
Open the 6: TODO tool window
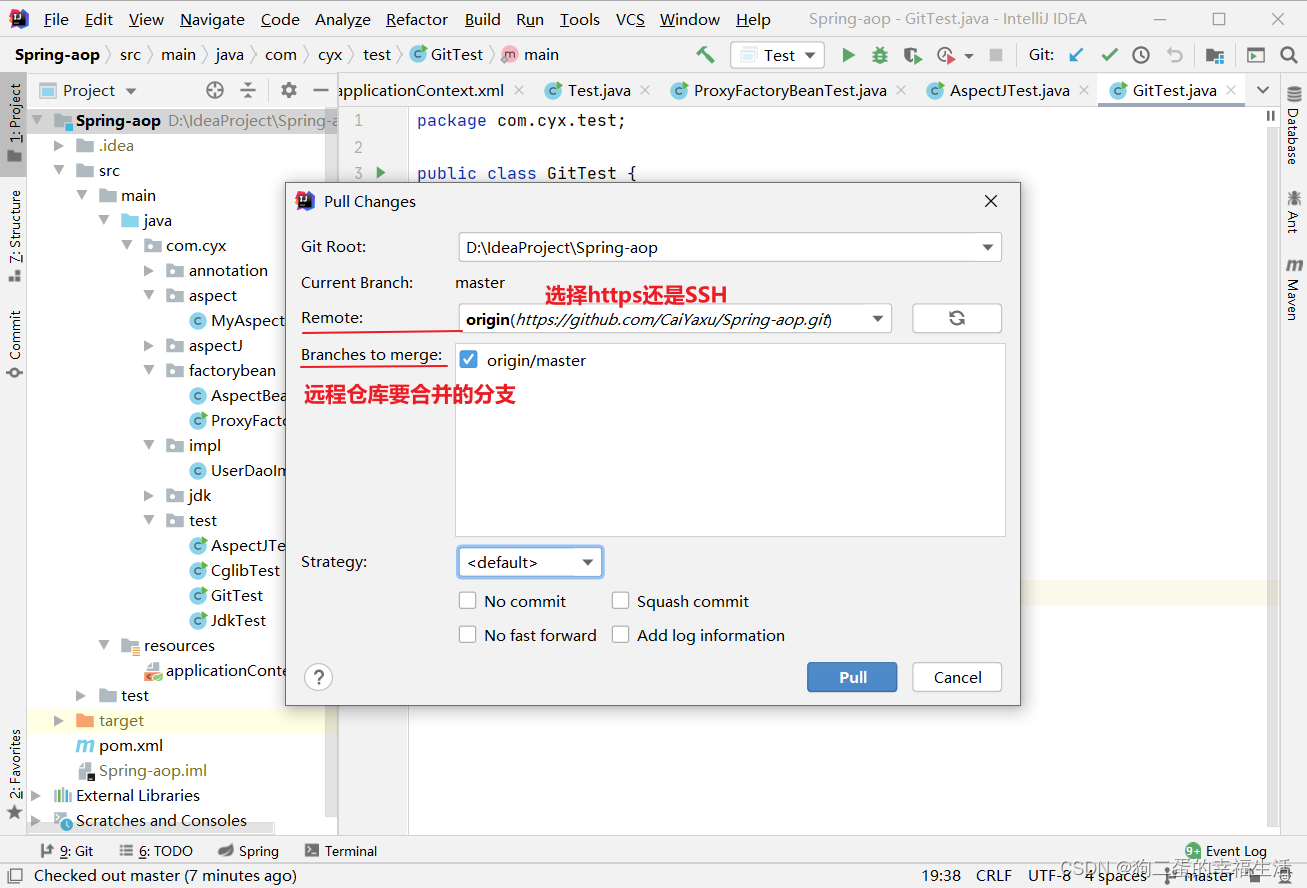pyautogui.click(x=156, y=851)
